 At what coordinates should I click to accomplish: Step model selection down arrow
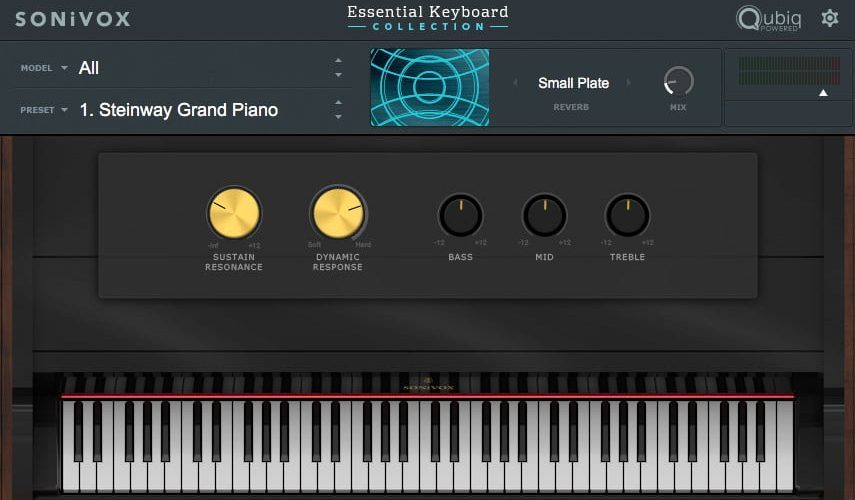pos(339,75)
